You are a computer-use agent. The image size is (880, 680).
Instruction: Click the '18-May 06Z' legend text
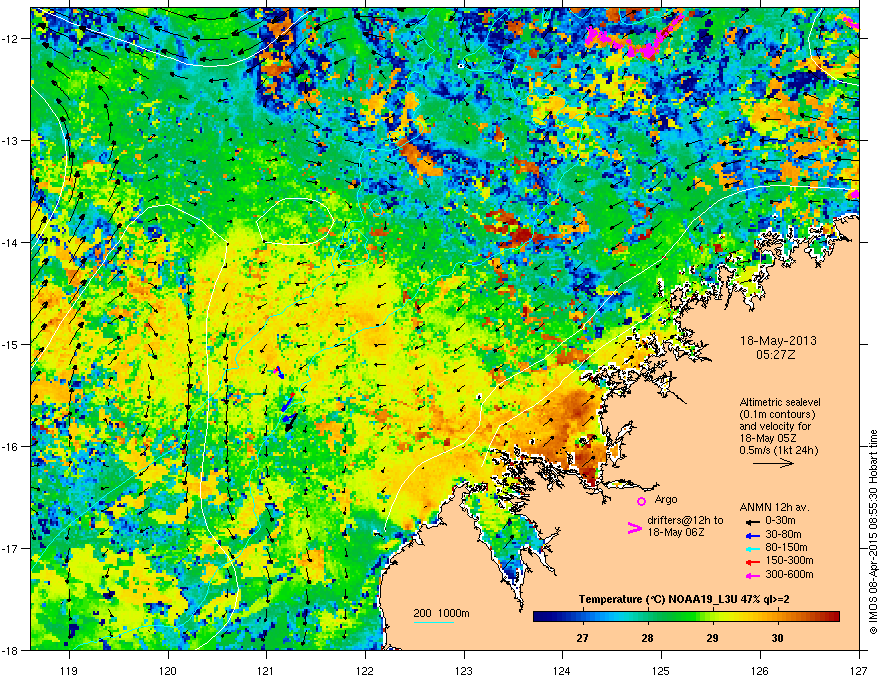click(676, 532)
